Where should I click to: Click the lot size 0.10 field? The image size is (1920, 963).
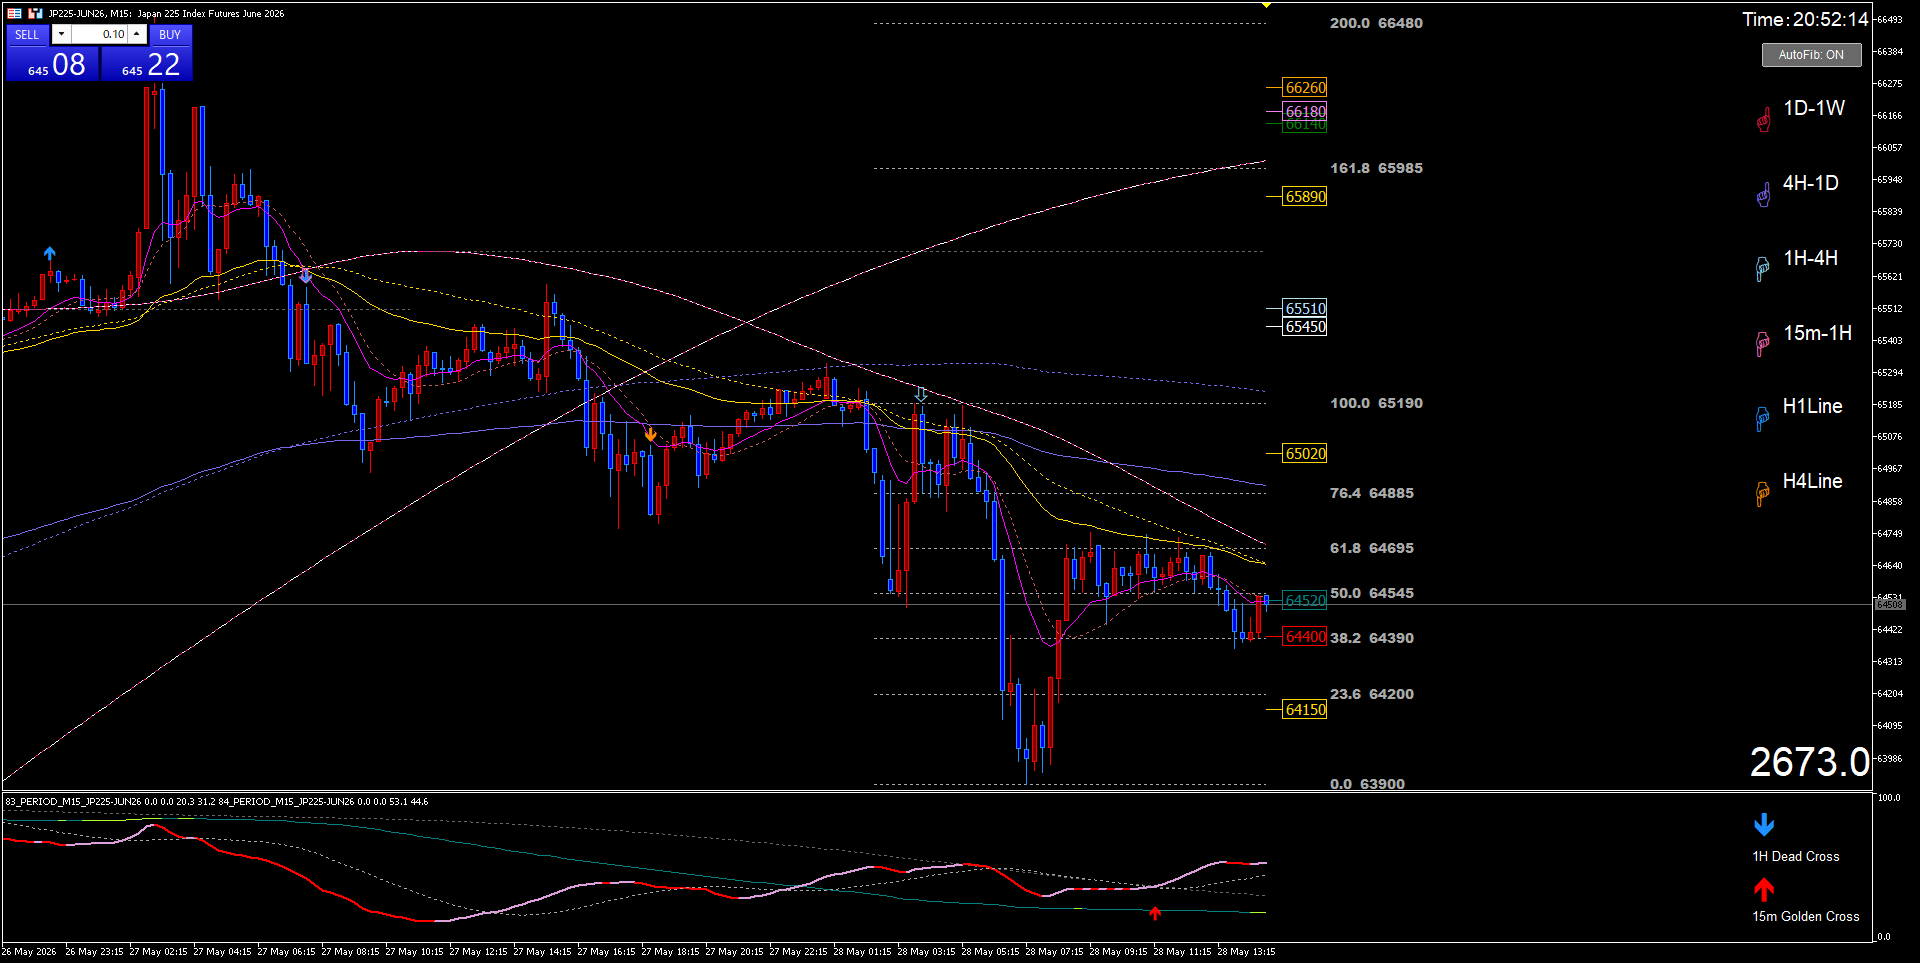pyautogui.click(x=99, y=34)
